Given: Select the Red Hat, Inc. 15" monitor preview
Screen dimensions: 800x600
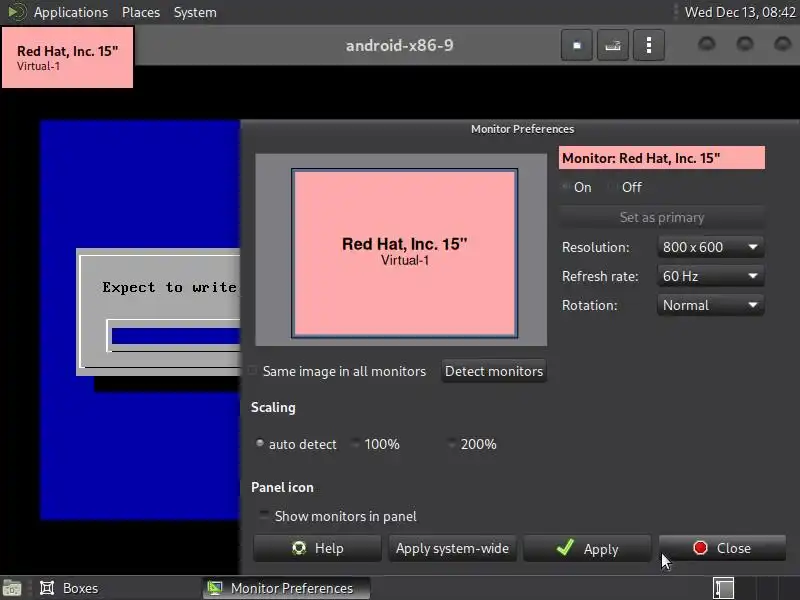Looking at the screenshot, I should point(405,253).
